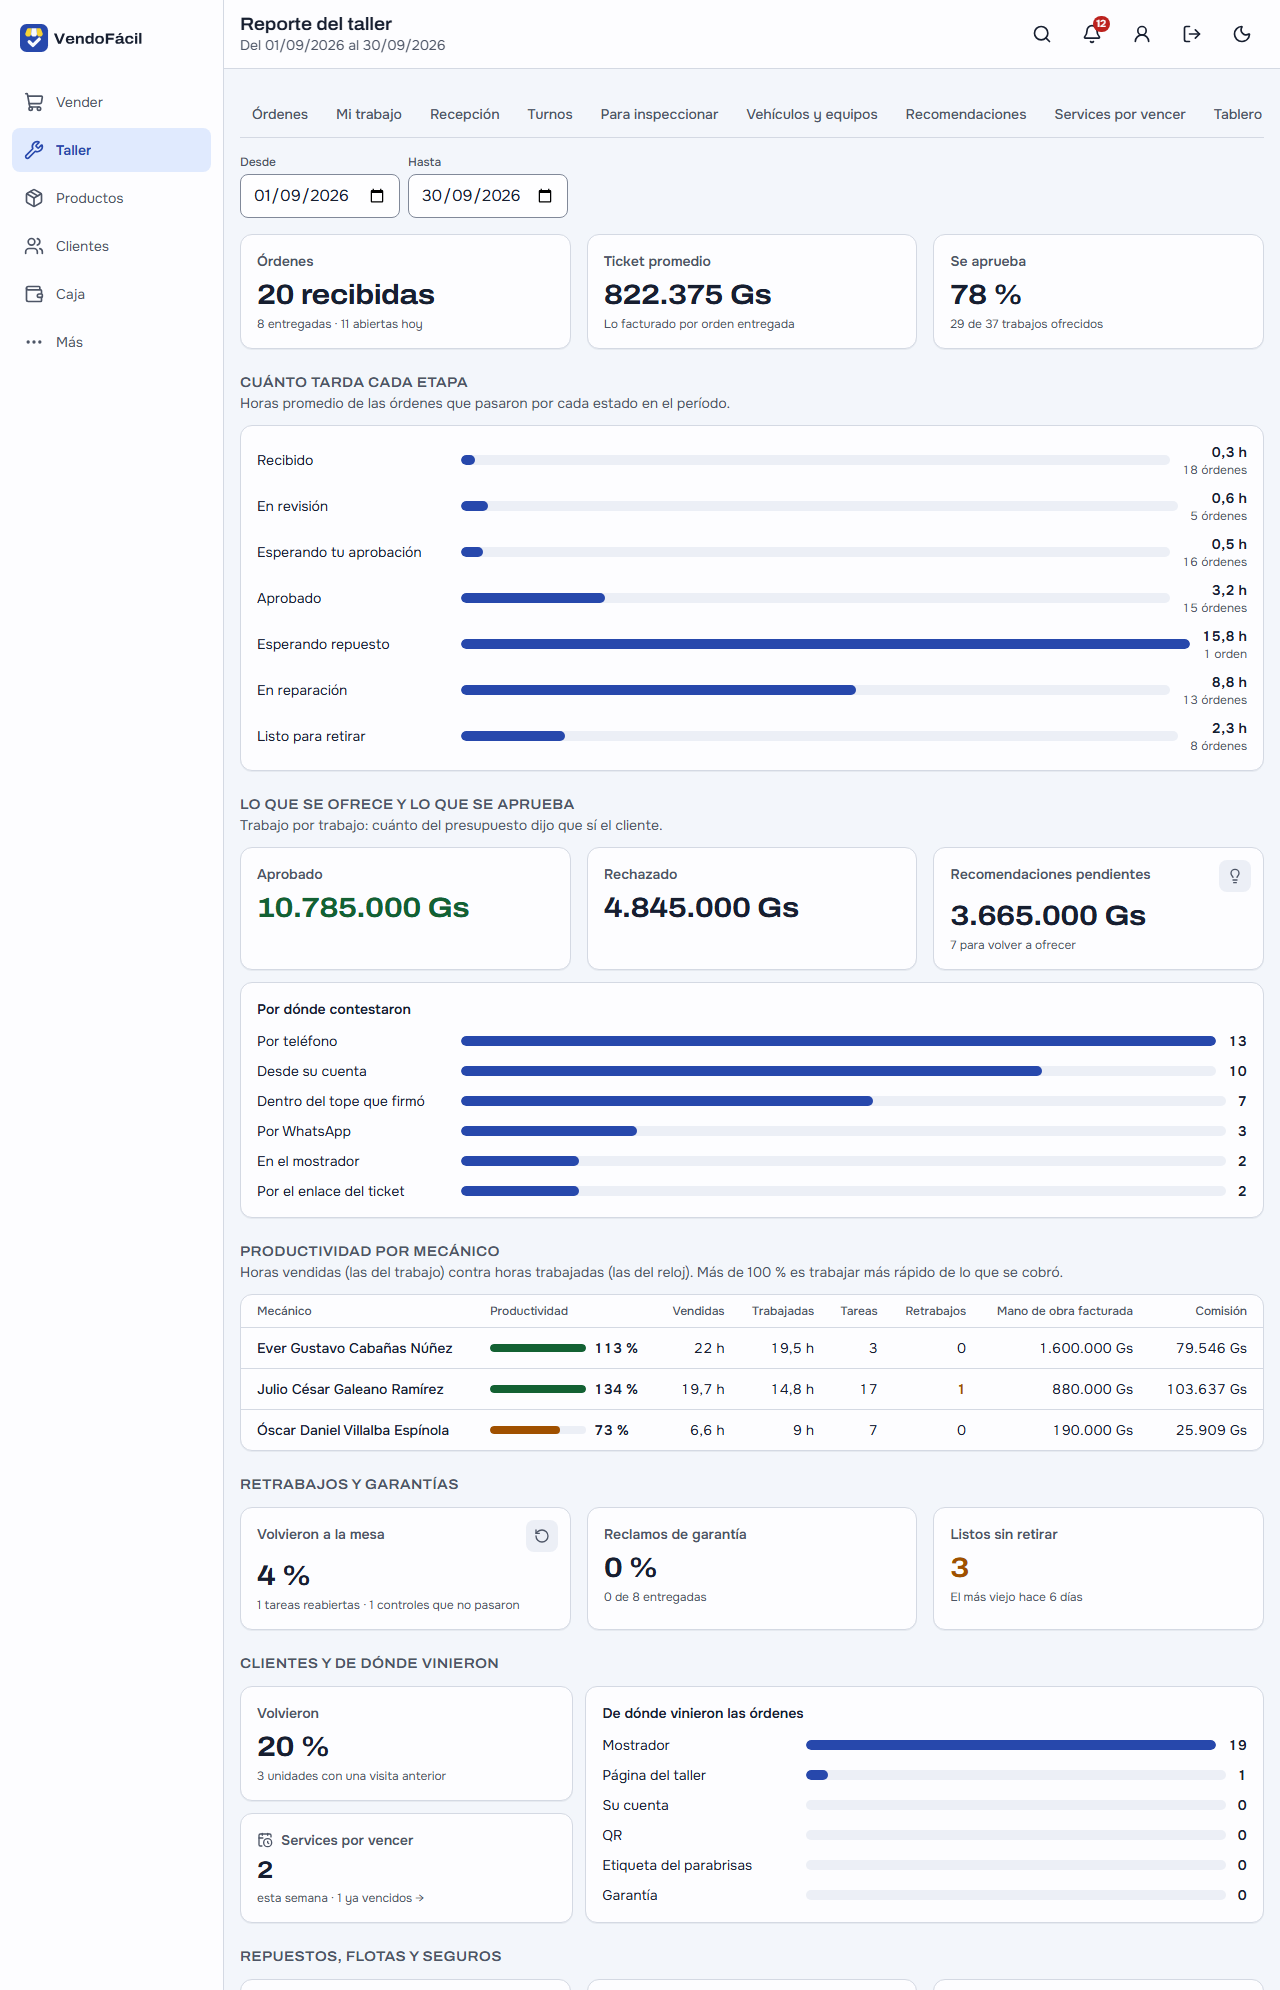This screenshot has height=1990, width=1280.
Task: Click the logout icon in header
Action: pos(1192,34)
